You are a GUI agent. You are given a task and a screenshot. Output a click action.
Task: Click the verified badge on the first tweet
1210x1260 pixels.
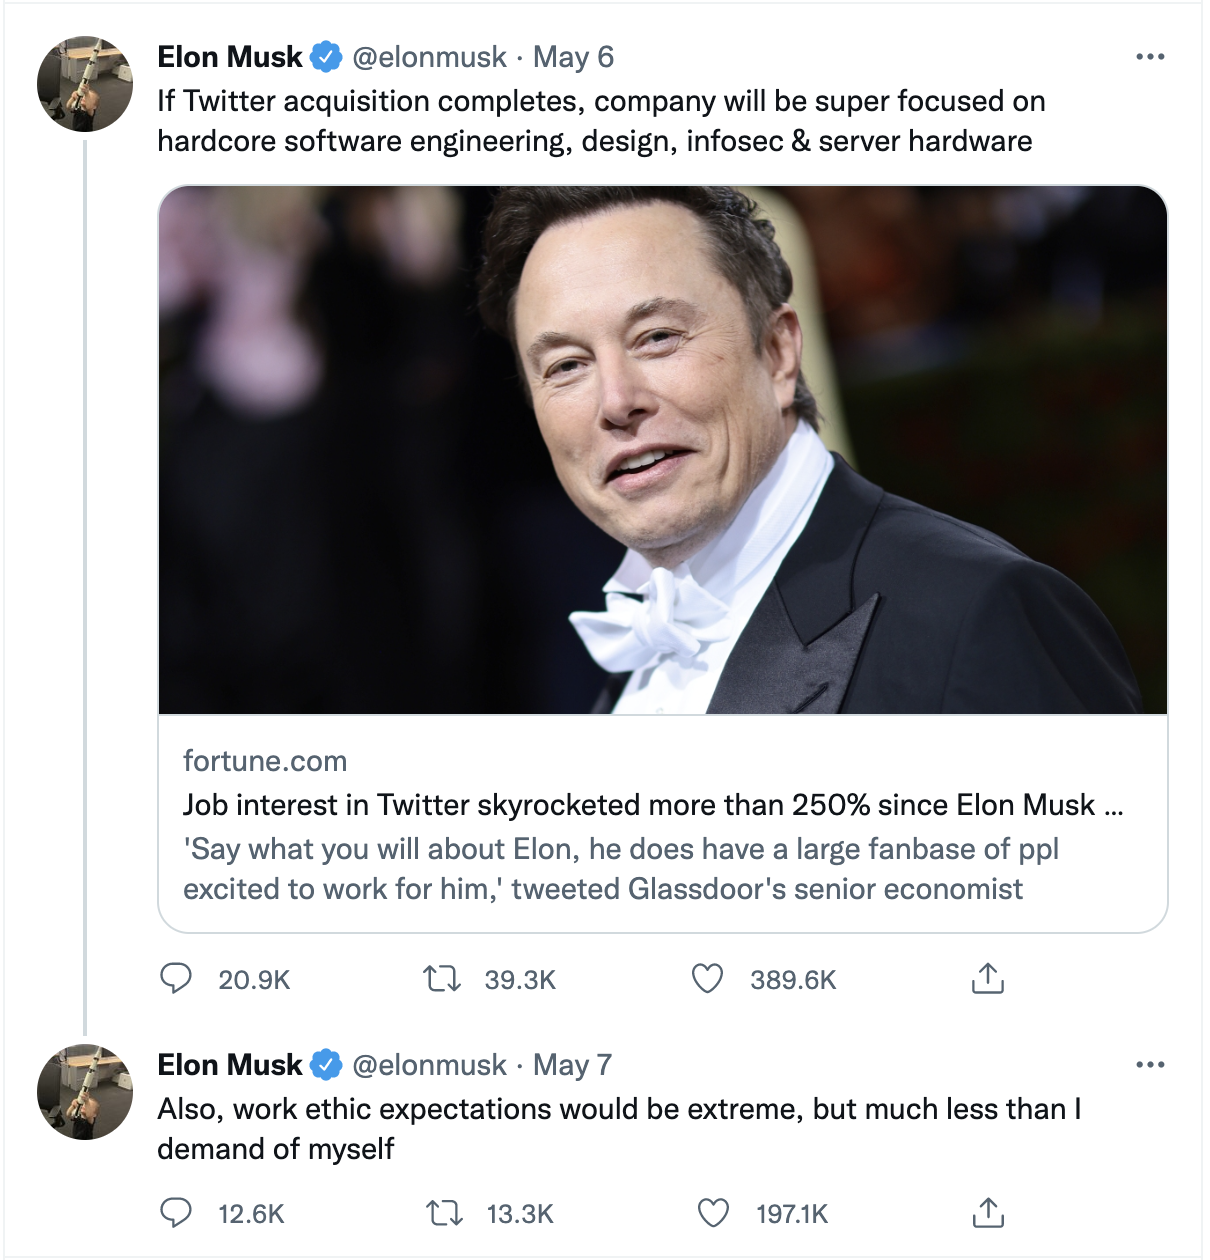[326, 57]
